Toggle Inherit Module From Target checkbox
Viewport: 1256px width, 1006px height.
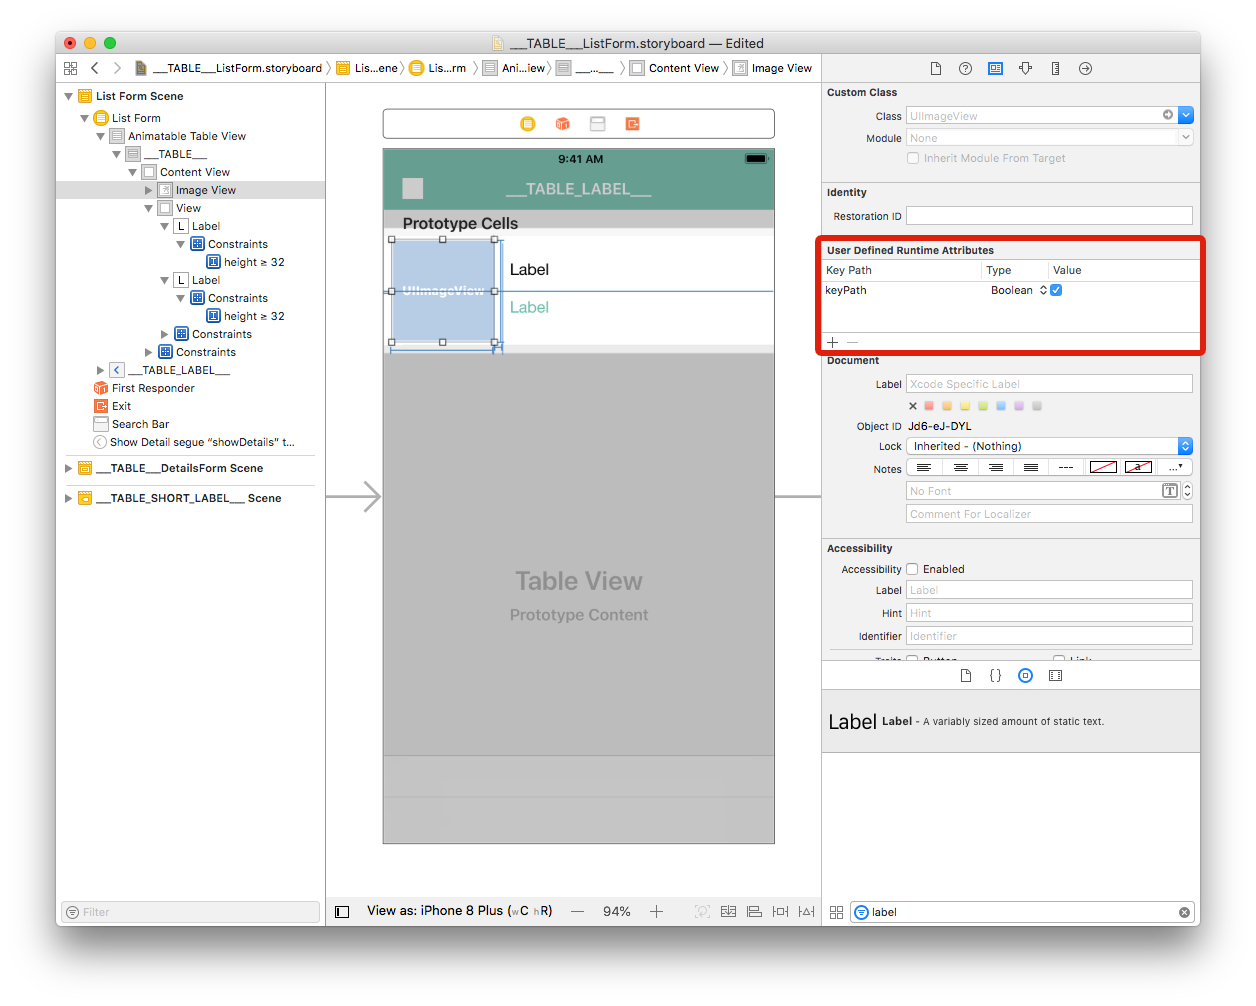point(913,158)
